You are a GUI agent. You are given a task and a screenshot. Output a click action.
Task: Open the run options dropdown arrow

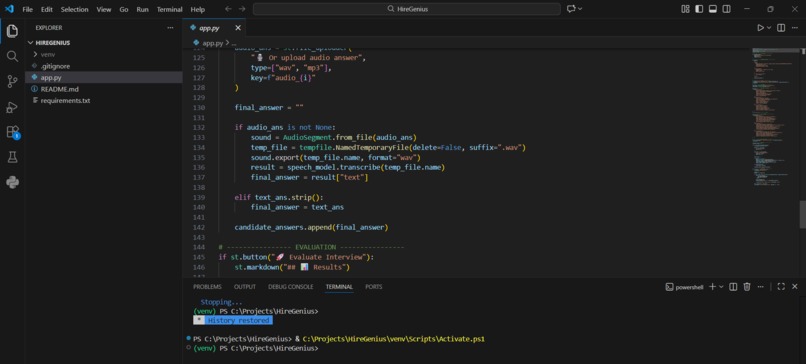click(x=770, y=28)
